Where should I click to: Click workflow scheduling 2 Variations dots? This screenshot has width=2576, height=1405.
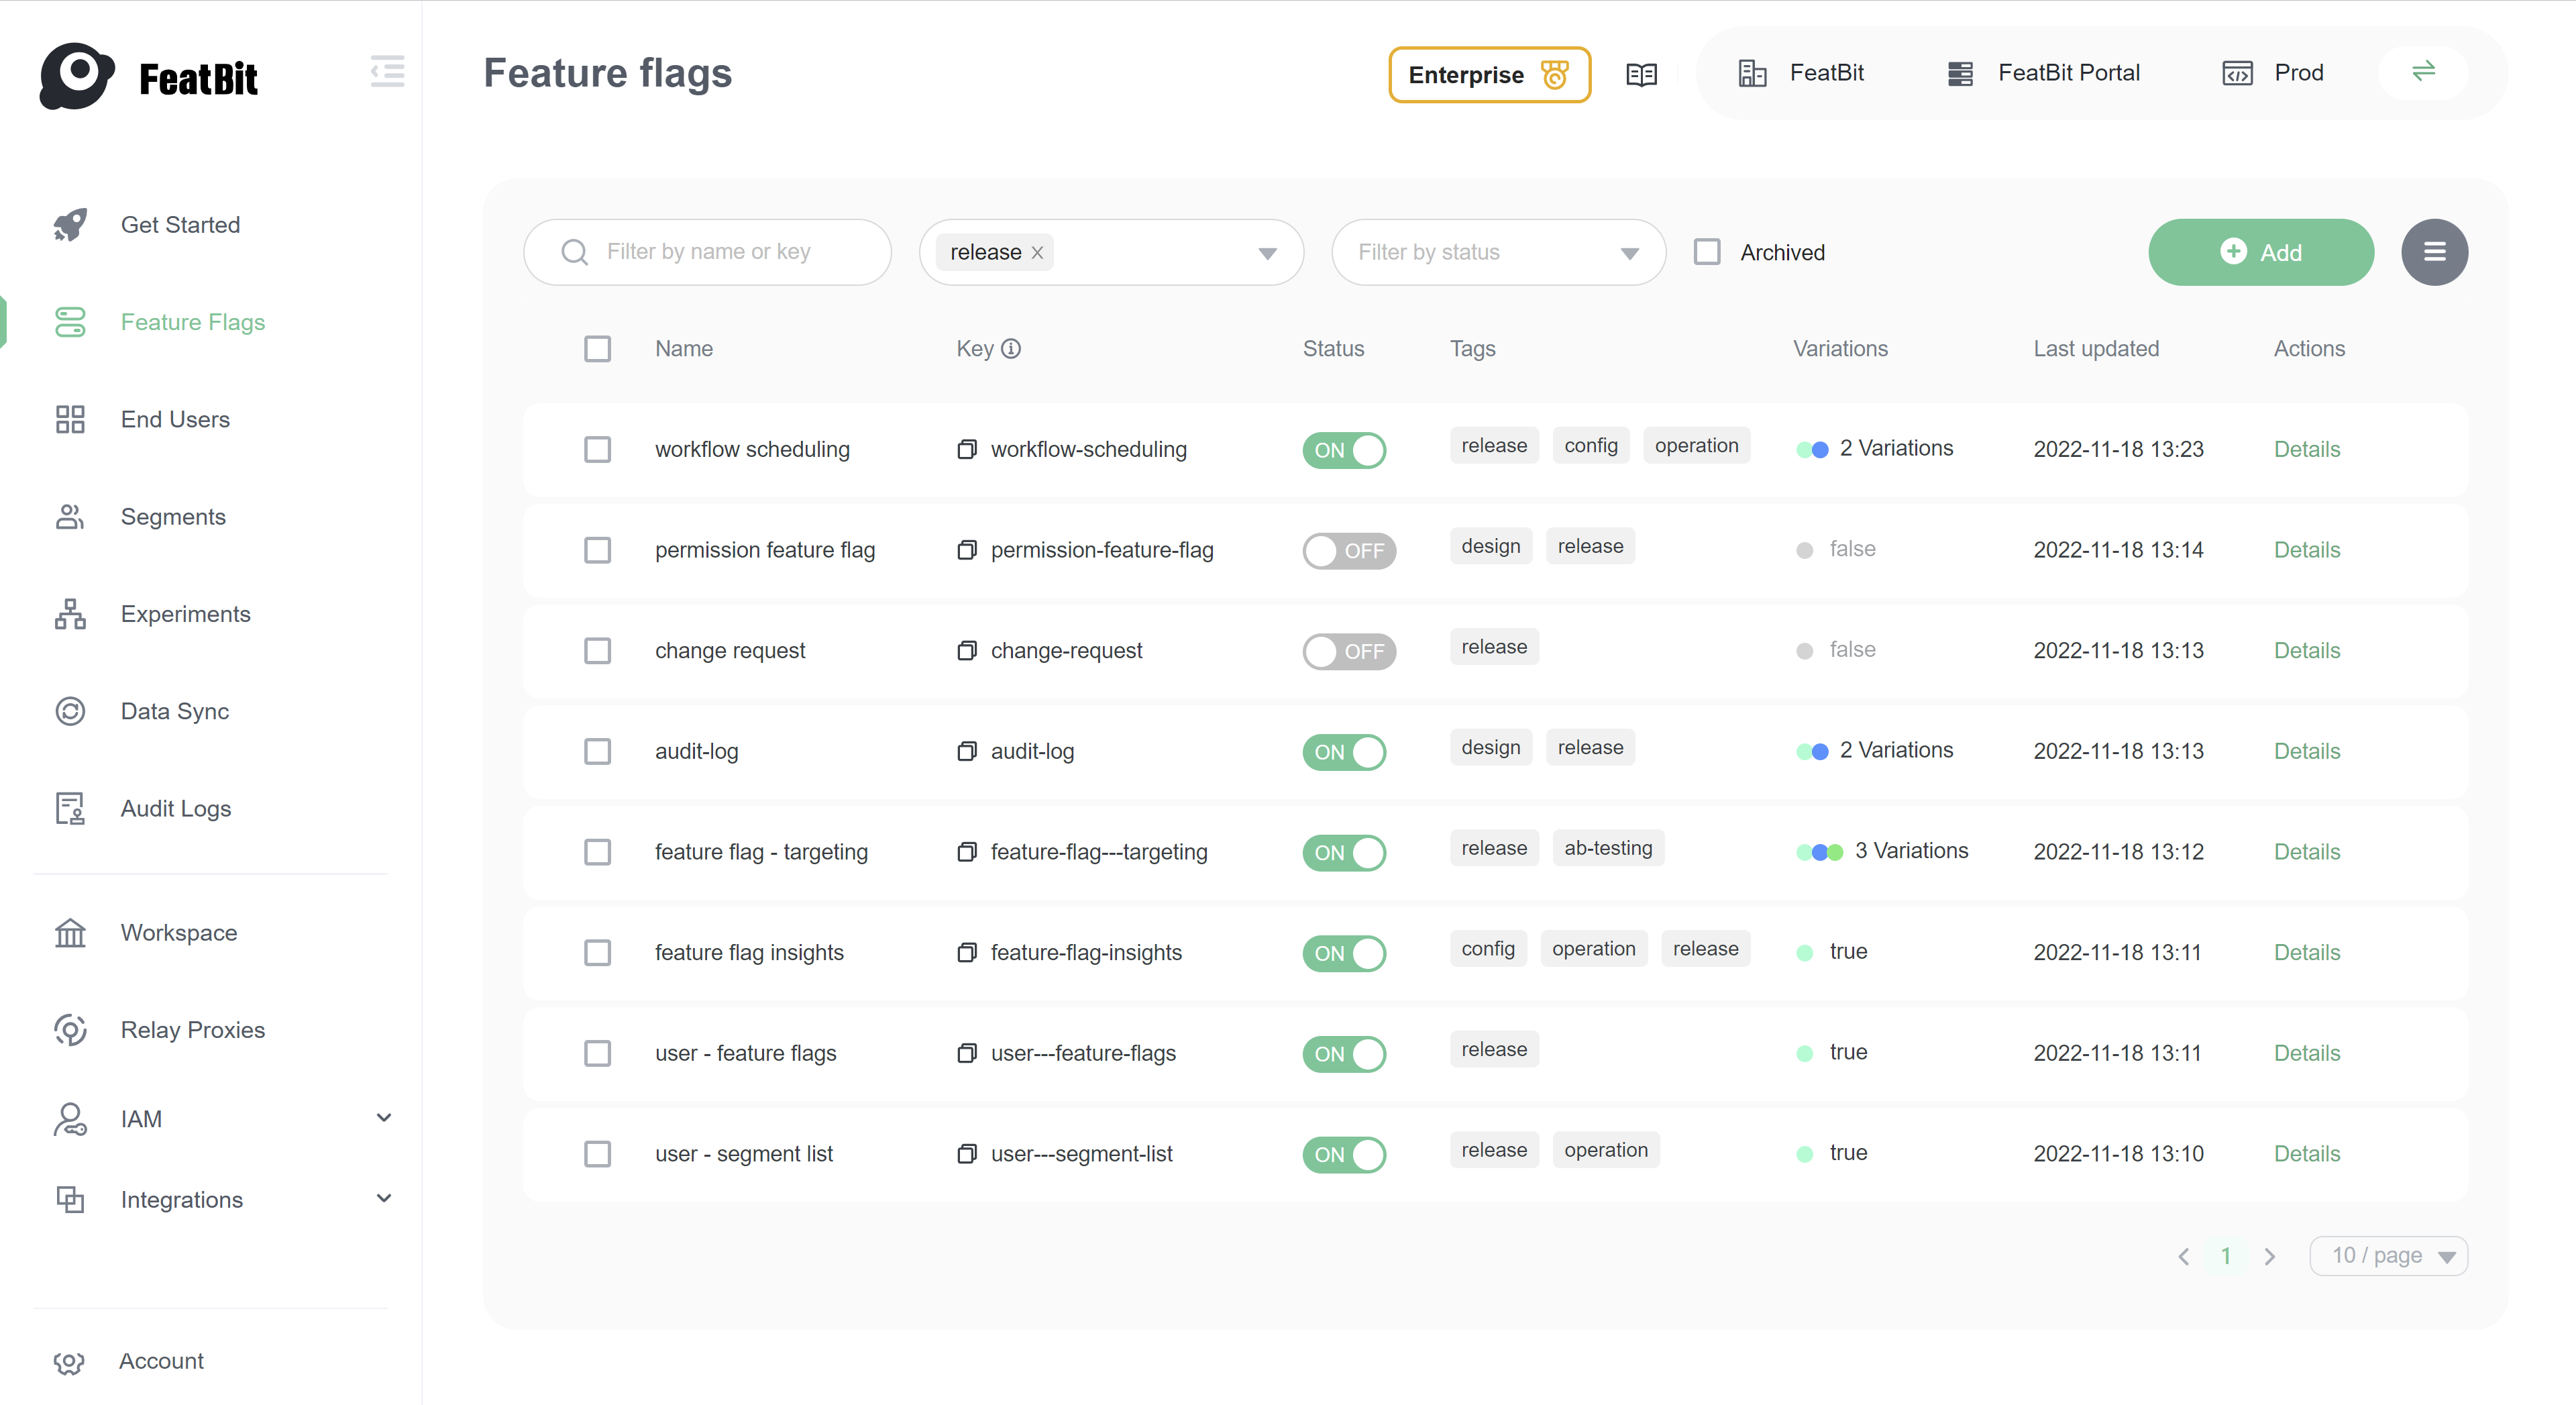(1812, 450)
